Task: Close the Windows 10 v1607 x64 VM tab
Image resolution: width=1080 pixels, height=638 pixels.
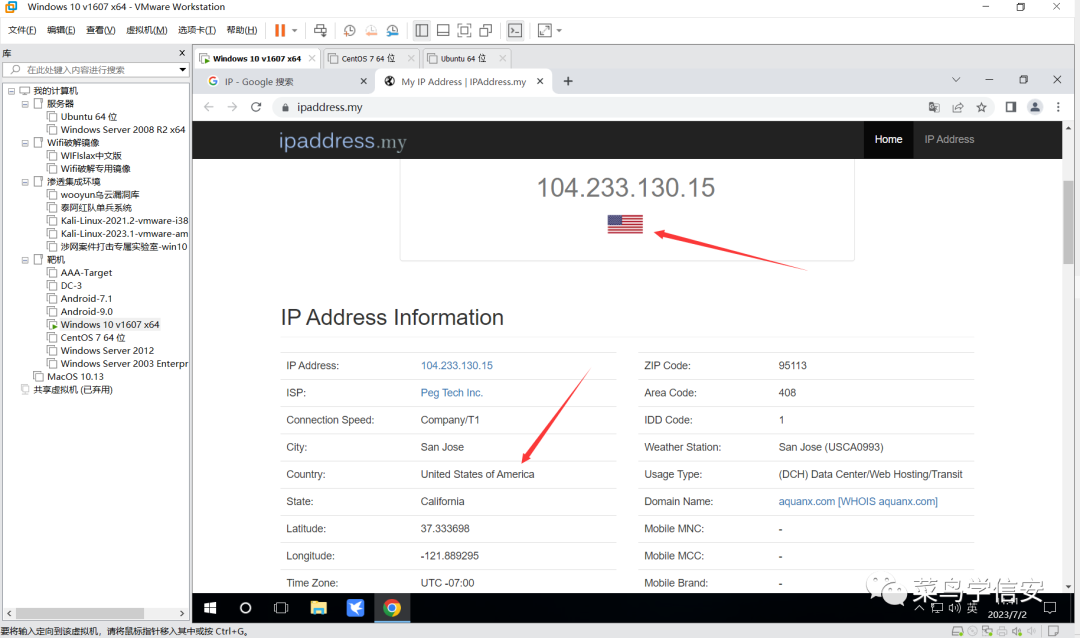Action: tap(312, 59)
